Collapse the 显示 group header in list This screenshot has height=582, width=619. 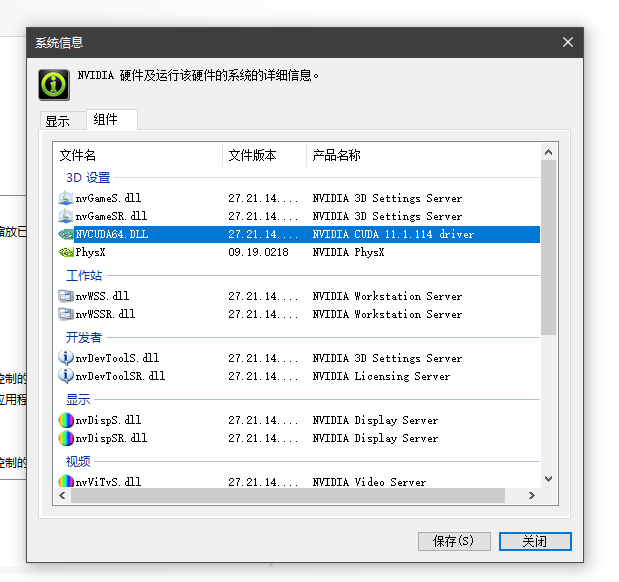78,399
